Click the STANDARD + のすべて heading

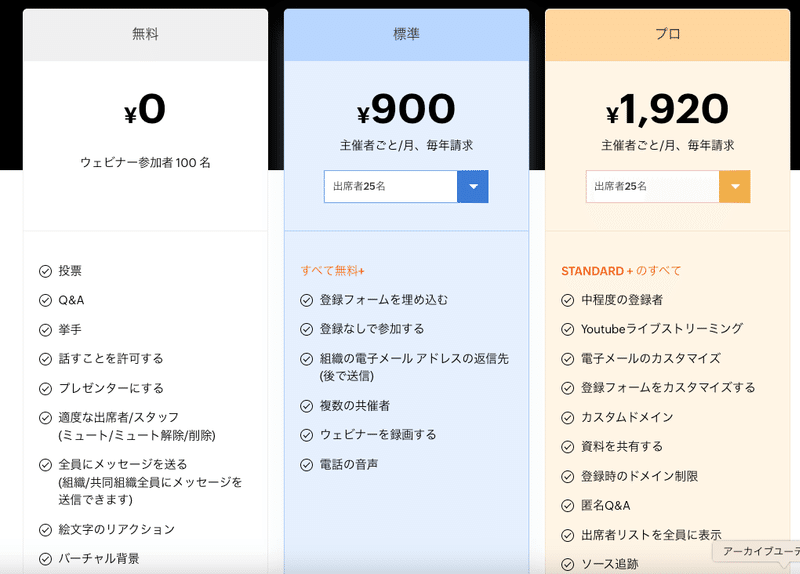point(621,271)
